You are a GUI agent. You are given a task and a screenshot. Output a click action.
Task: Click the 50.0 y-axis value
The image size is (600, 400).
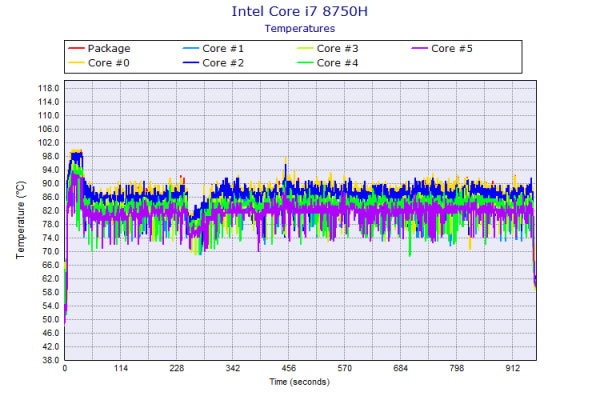51,319
